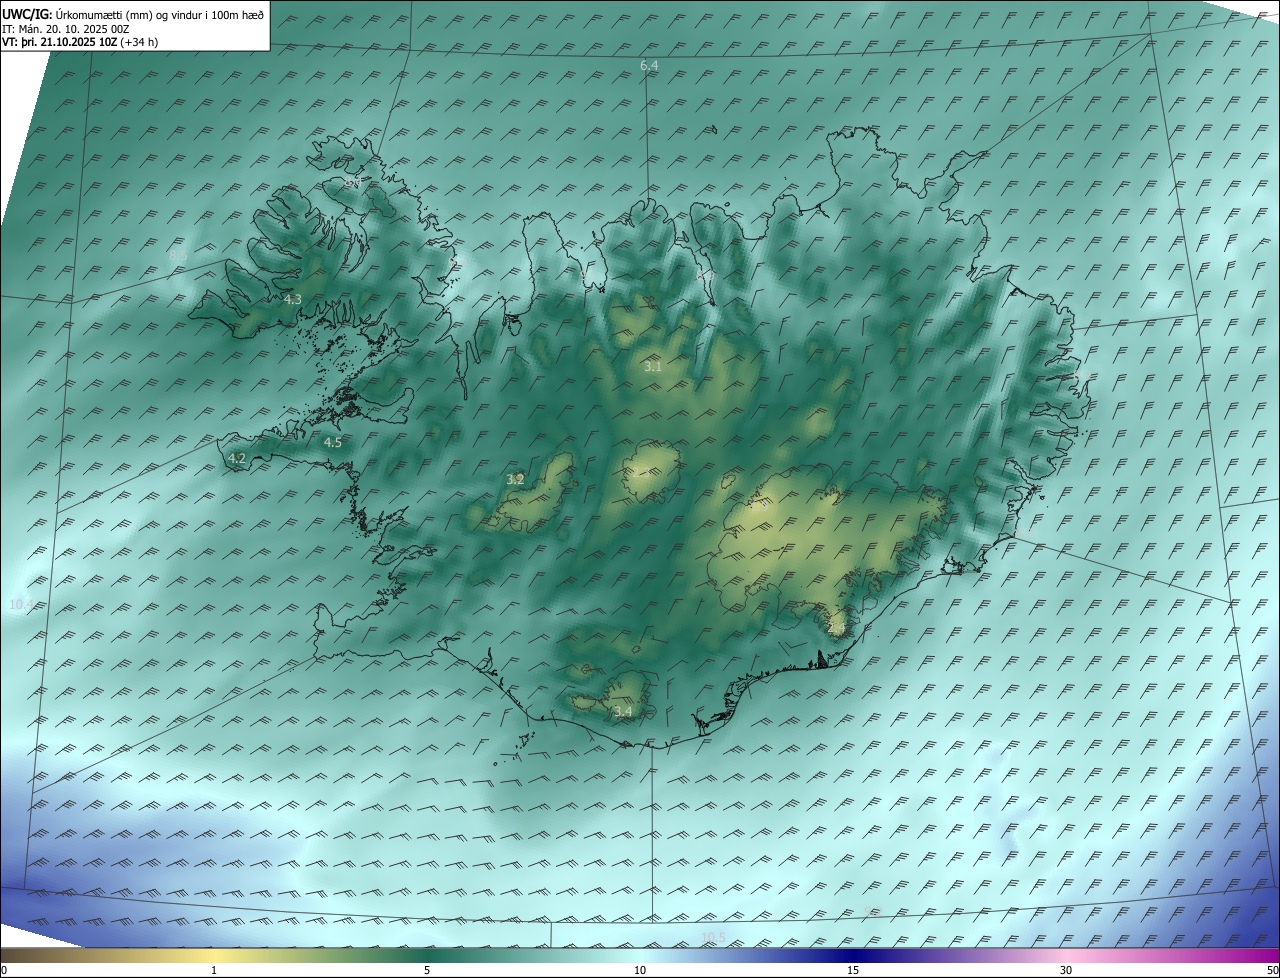The height and width of the screenshot is (978, 1280).
Task: Click the UWC/IG Úrkomumætti title line
Action: point(133,15)
